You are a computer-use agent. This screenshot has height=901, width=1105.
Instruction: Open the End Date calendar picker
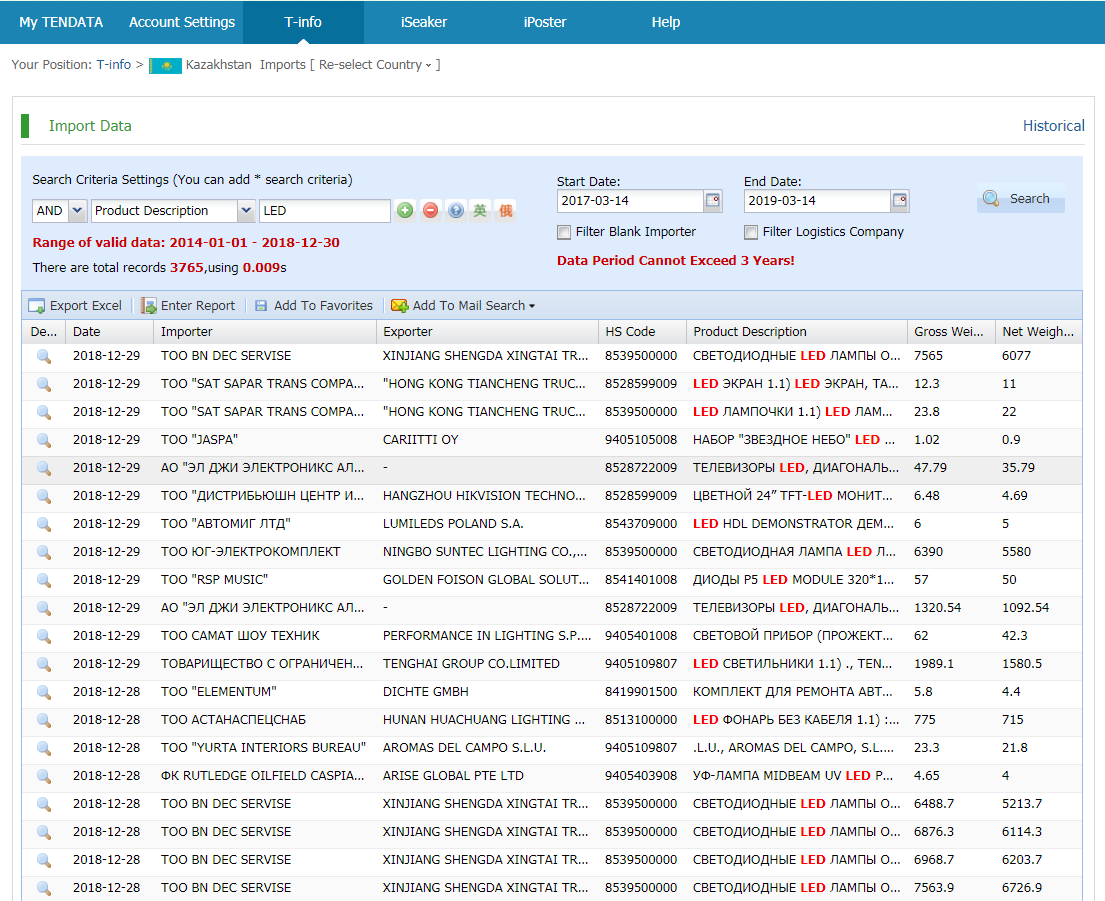click(899, 201)
